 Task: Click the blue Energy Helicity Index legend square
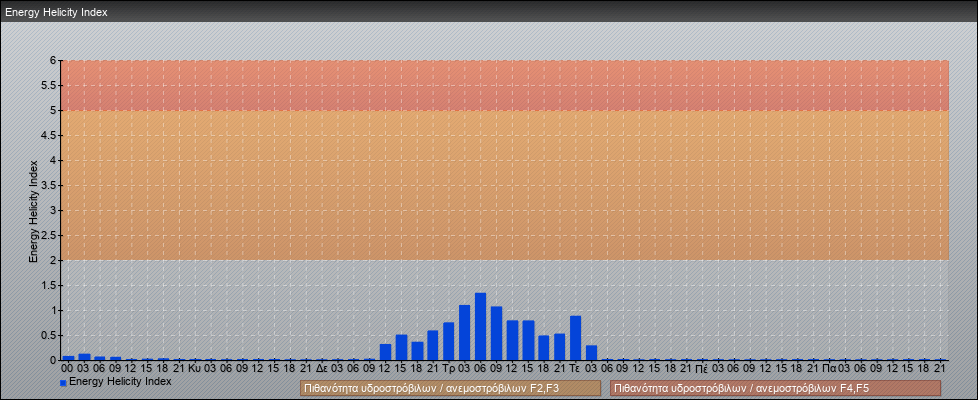[x=63, y=383]
